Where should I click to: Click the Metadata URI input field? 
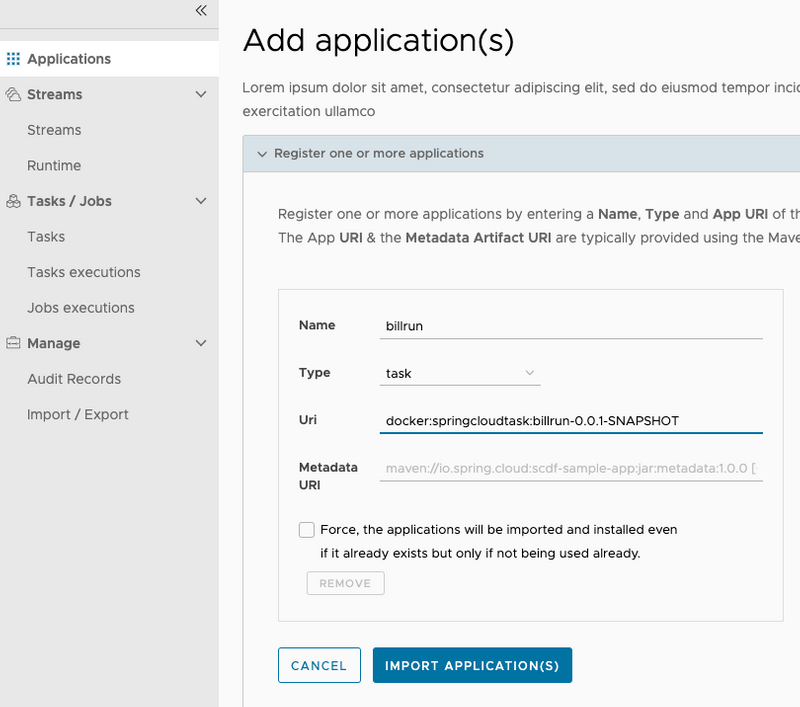[570, 468]
